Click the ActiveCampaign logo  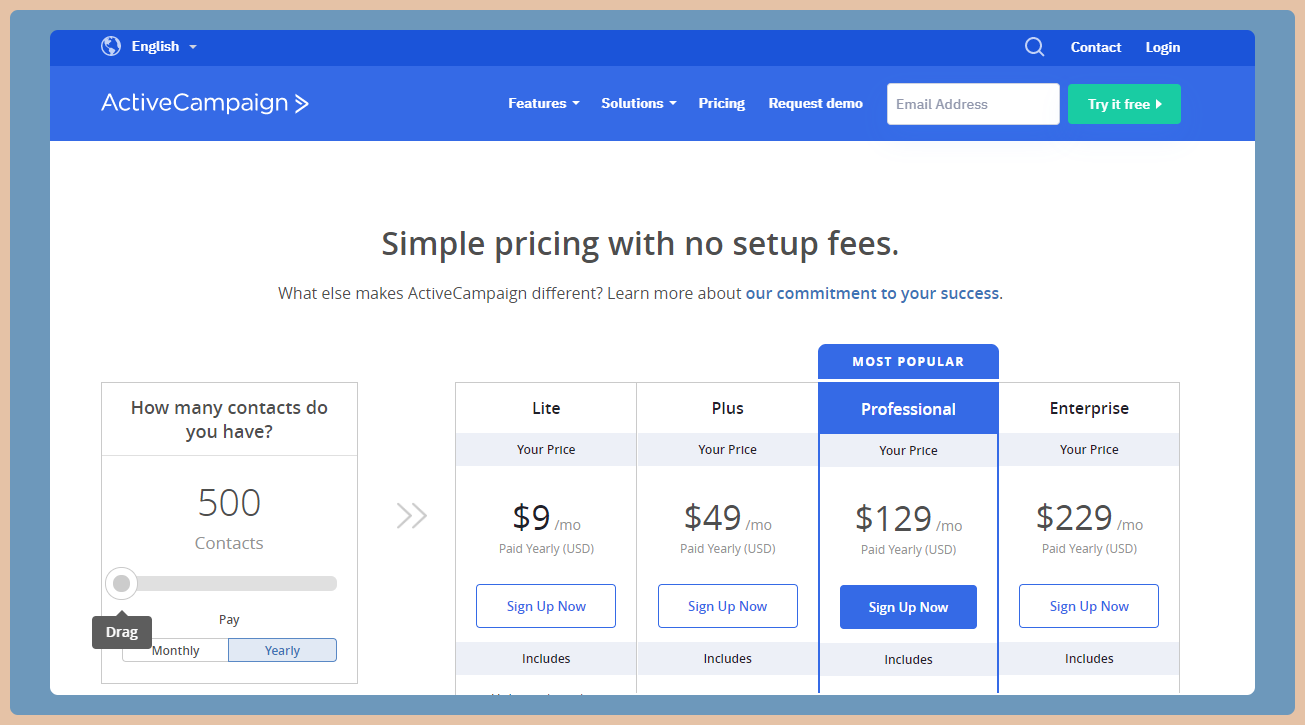[x=205, y=103]
